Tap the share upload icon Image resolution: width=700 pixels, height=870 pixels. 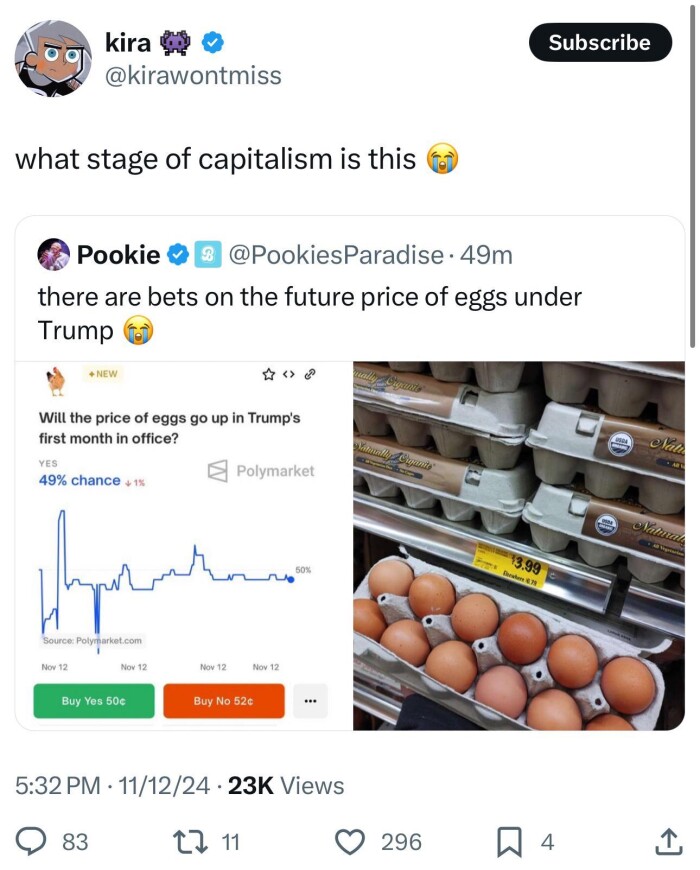(x=664, y=842)
